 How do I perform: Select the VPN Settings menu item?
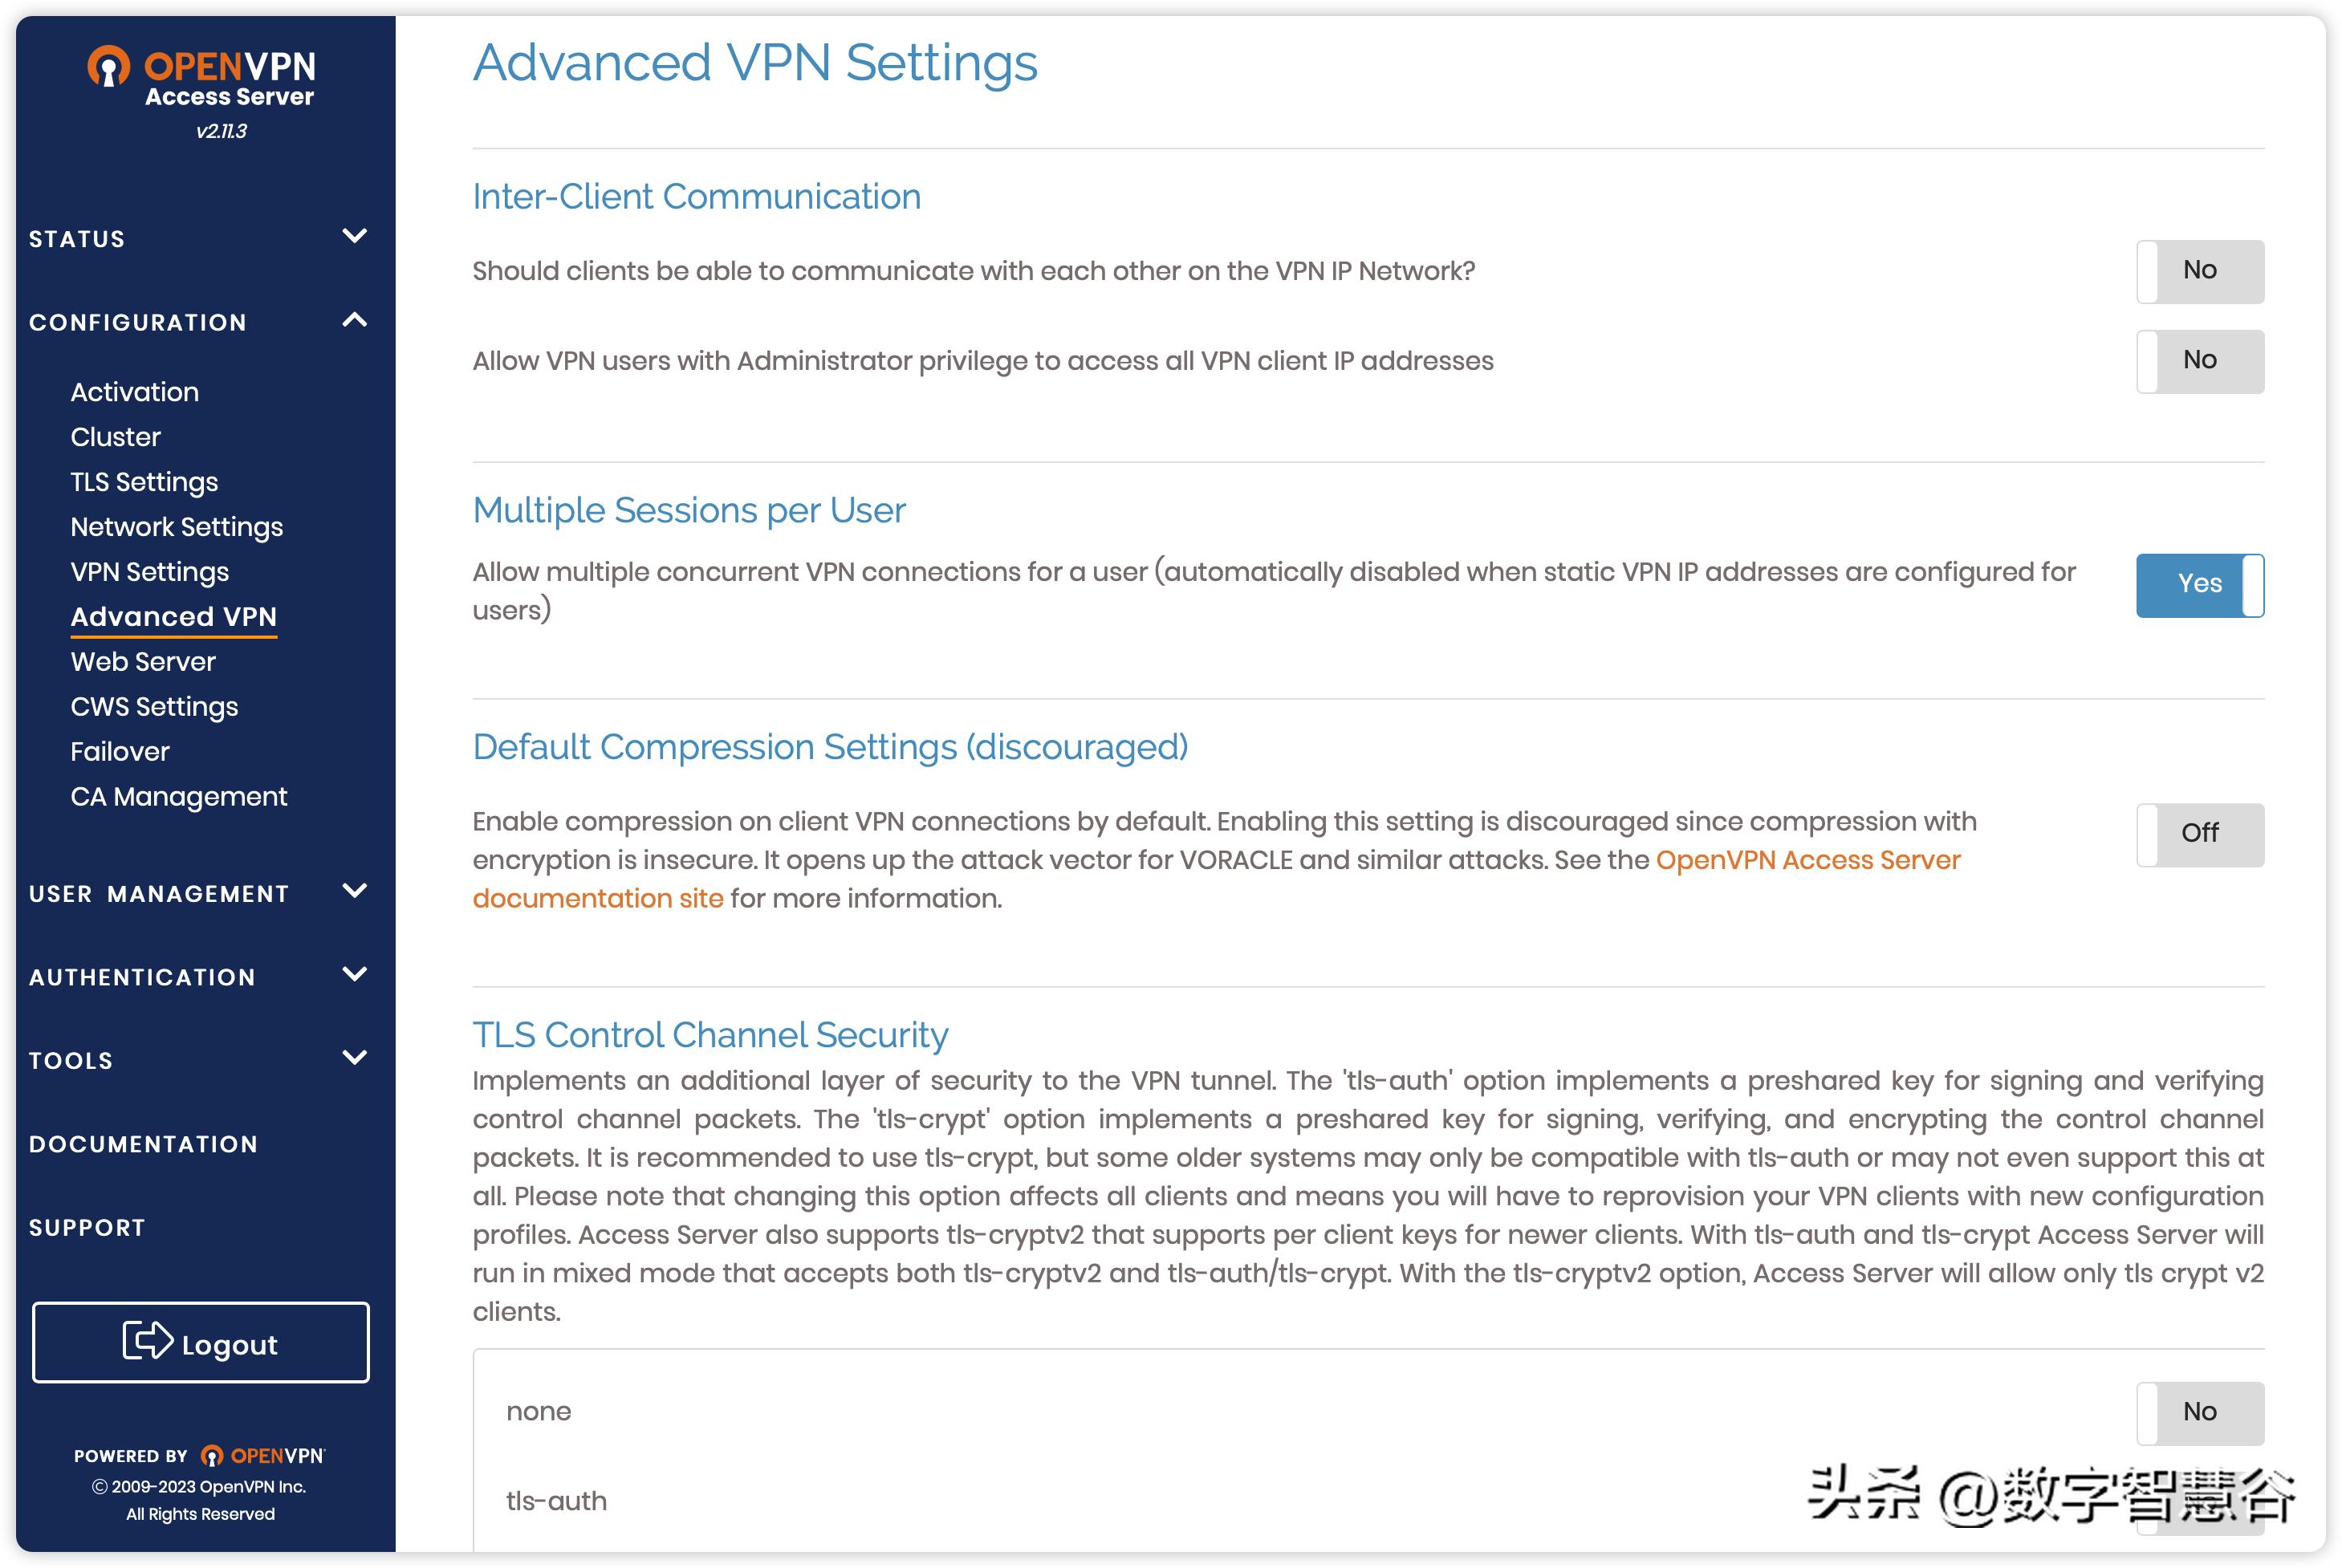149,571
